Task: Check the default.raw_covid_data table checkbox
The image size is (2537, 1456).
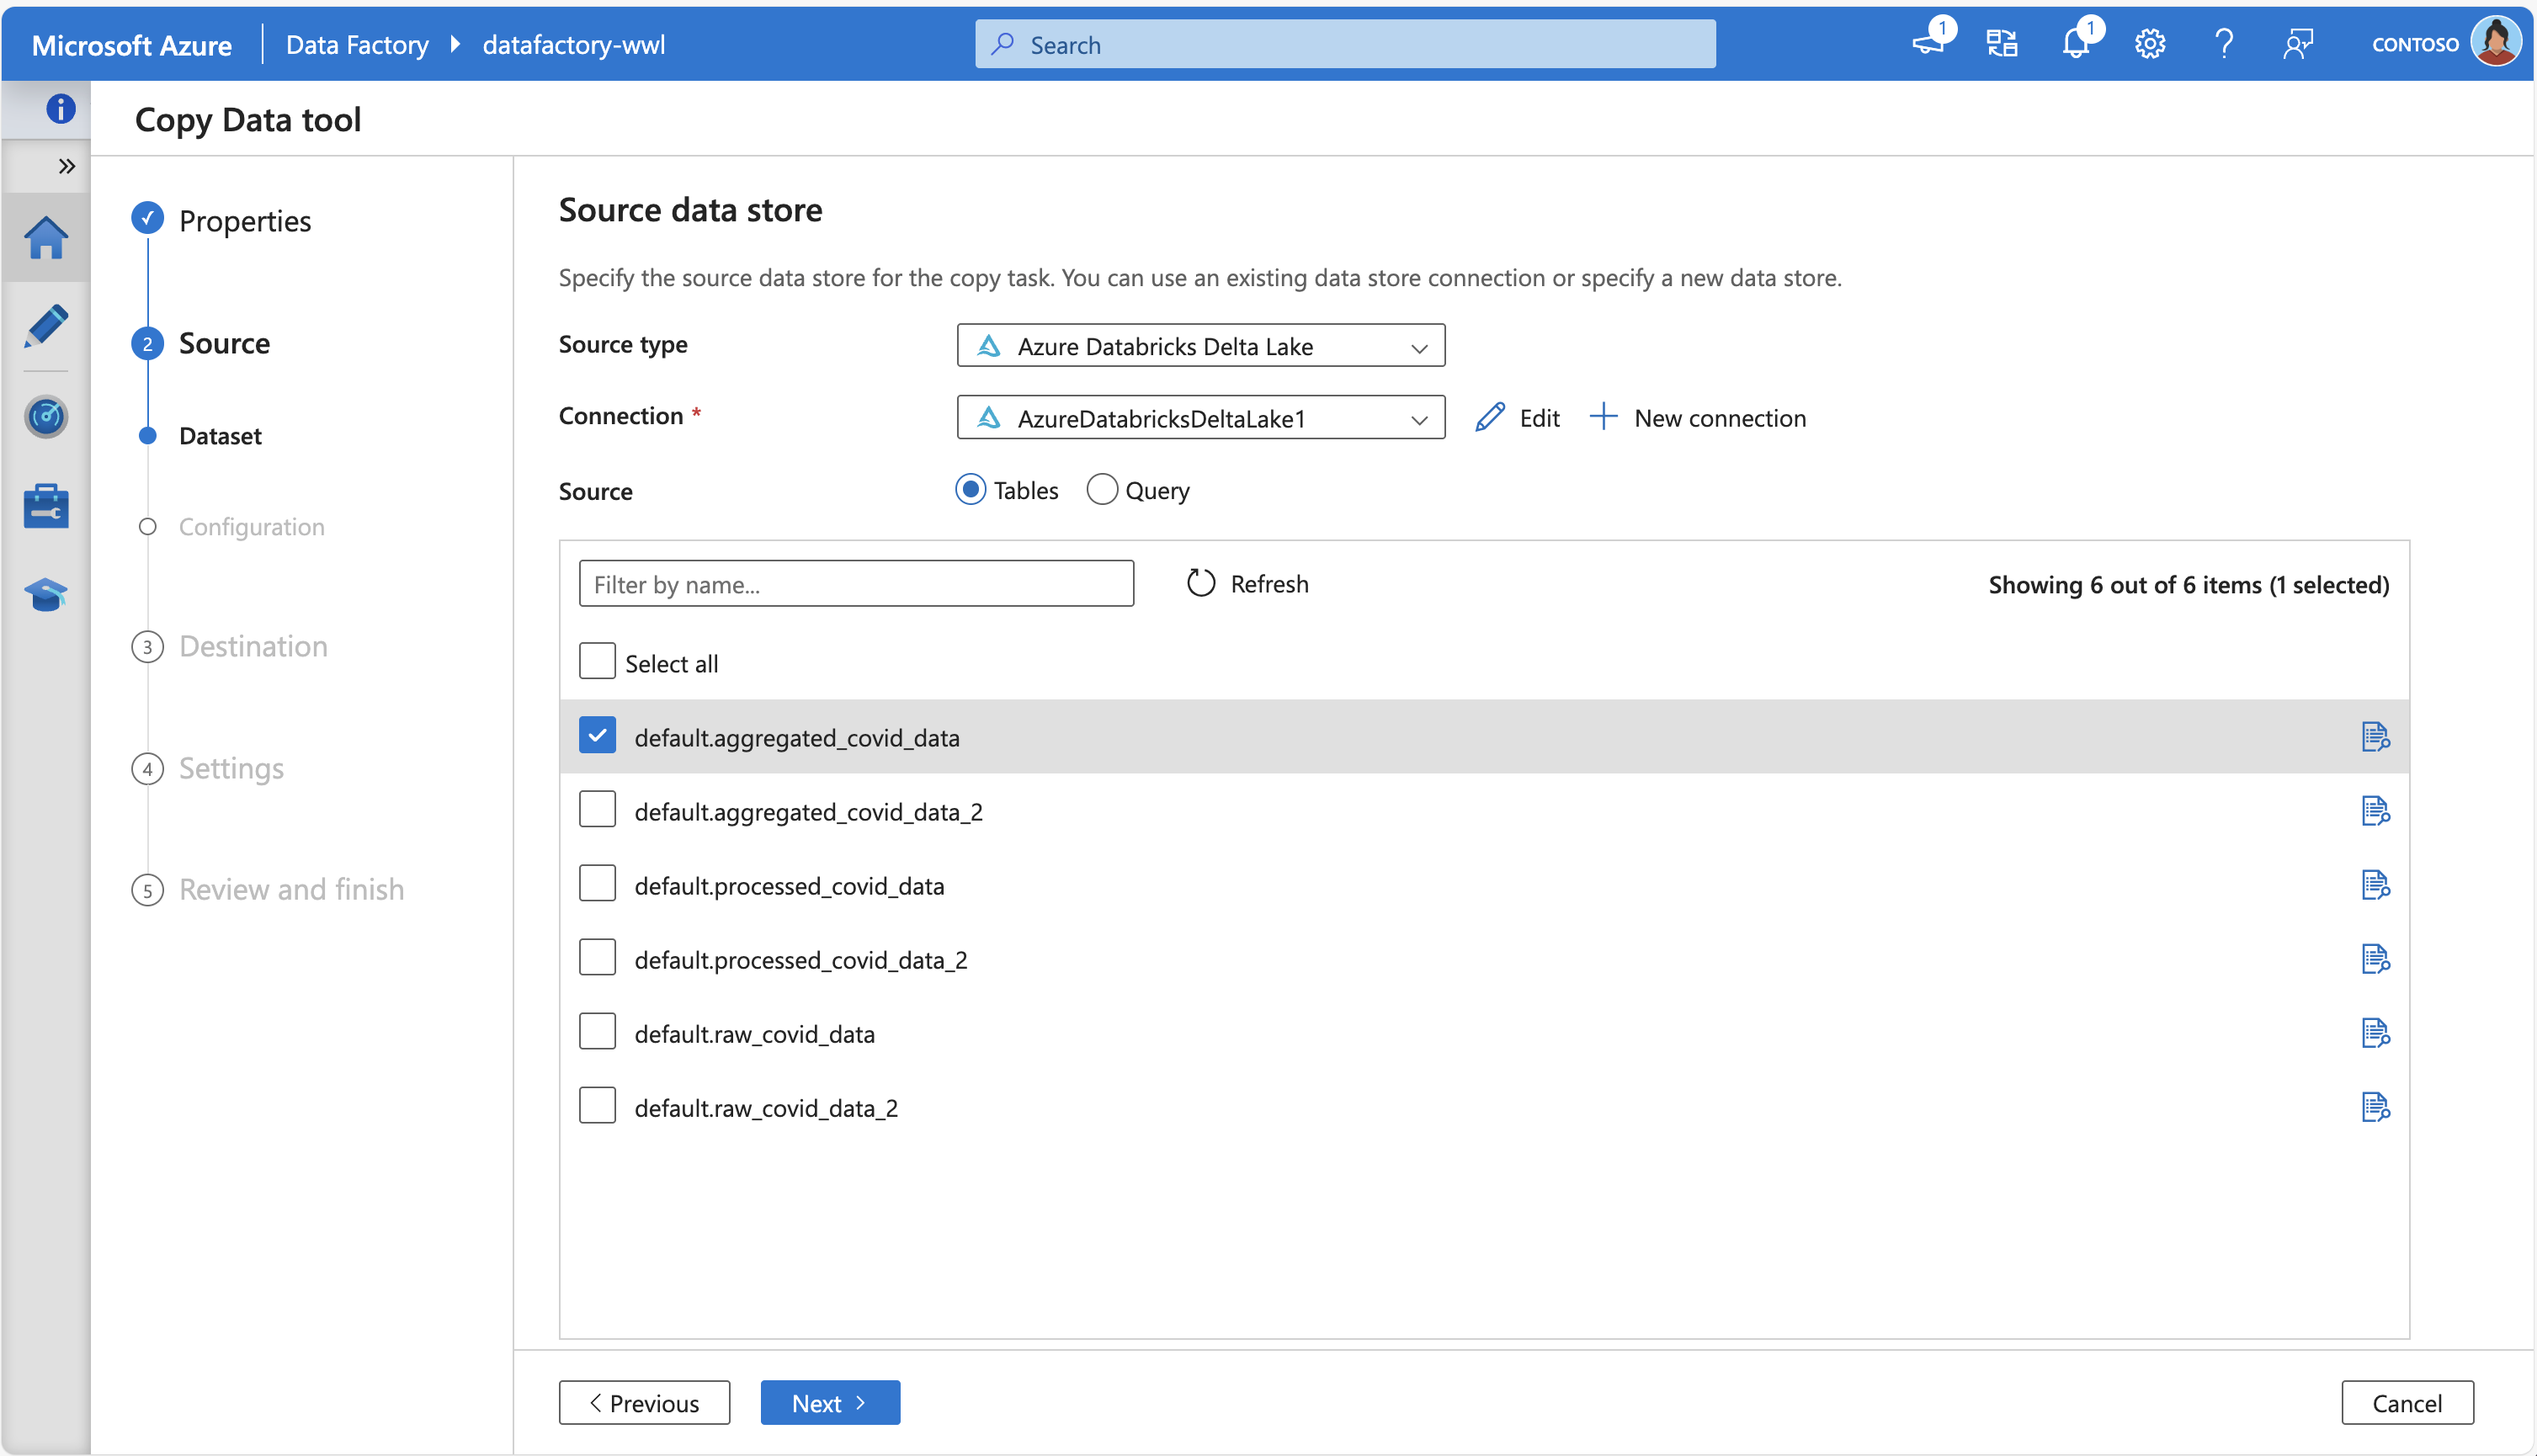Action: (597, 1031)
